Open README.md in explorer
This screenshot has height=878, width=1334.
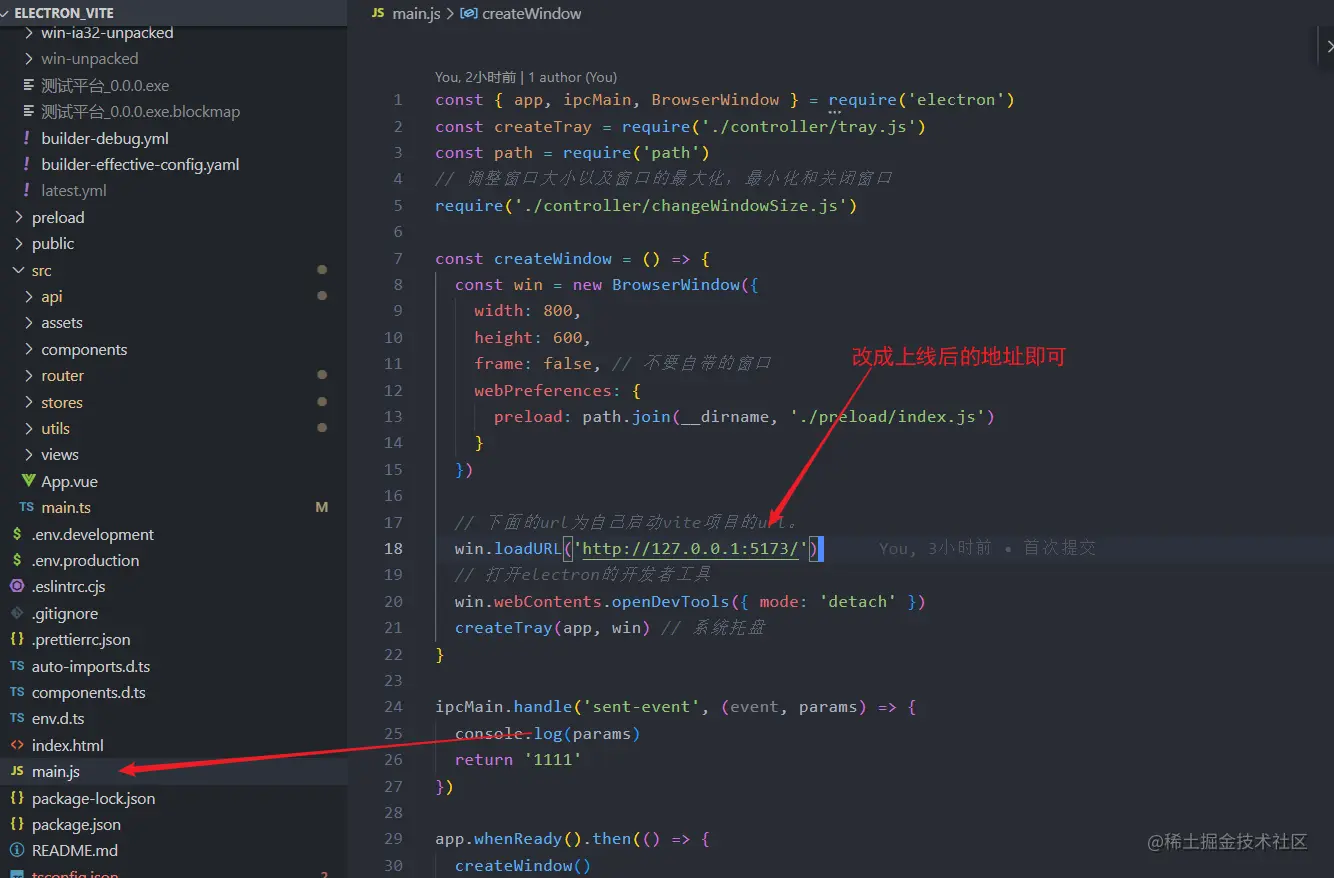[x=74, y=851]
